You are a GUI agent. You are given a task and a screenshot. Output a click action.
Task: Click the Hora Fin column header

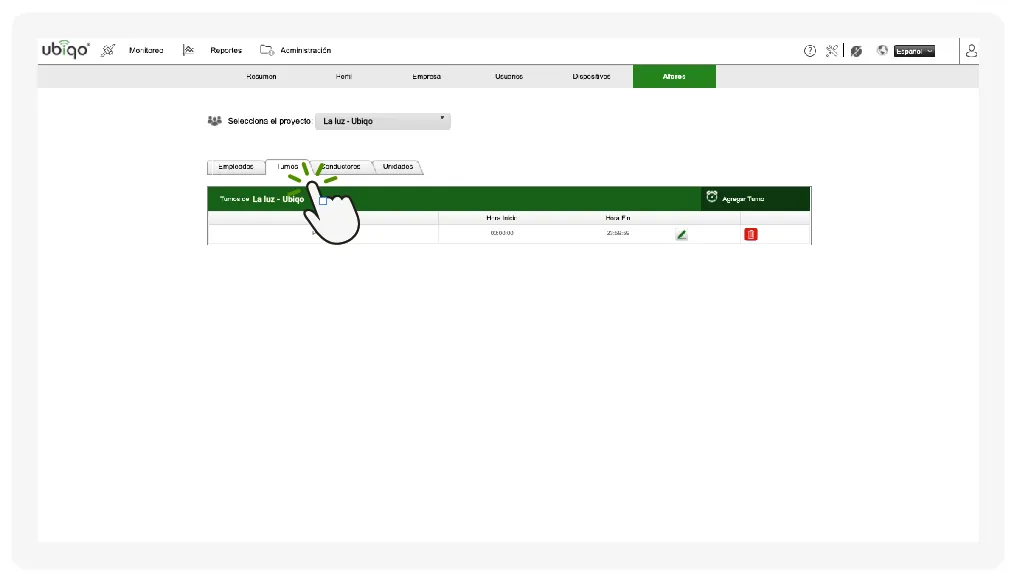618,218
